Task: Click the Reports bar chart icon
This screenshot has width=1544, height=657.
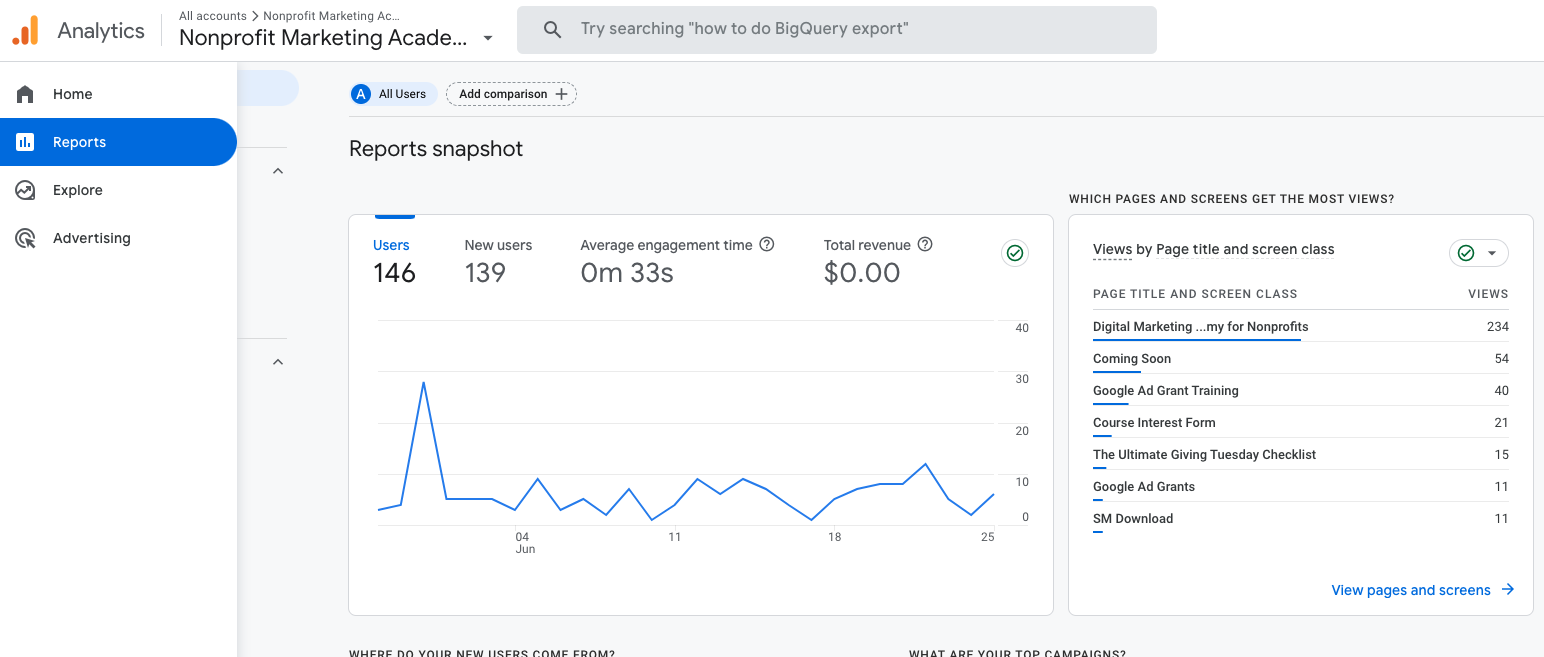Action: point(25,142)
